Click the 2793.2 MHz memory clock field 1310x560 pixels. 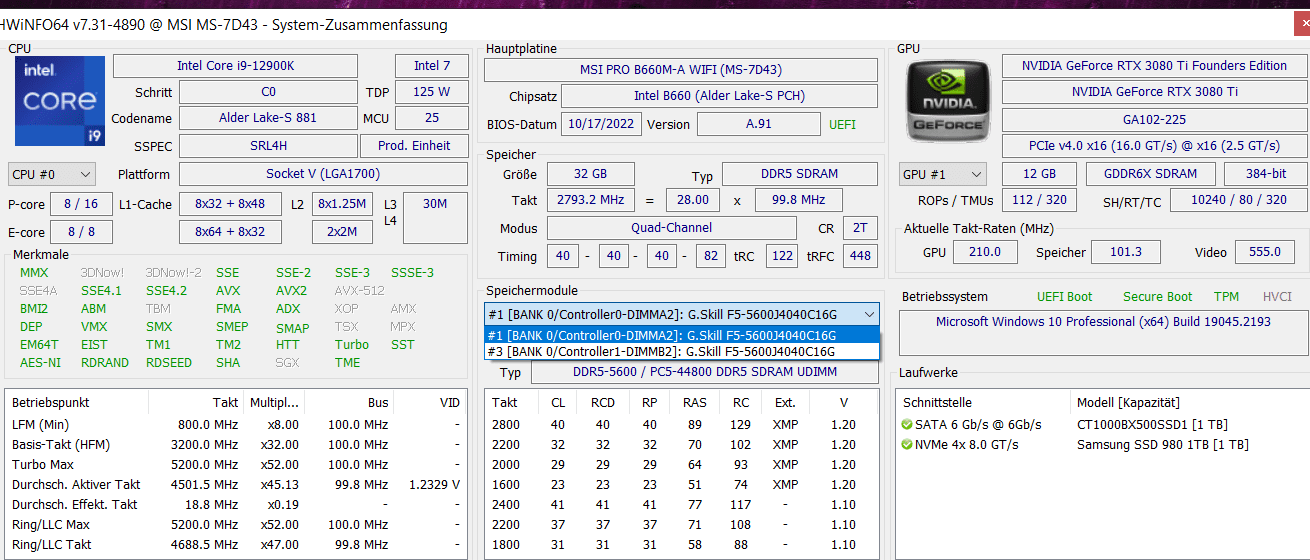(x=590, y=200)
